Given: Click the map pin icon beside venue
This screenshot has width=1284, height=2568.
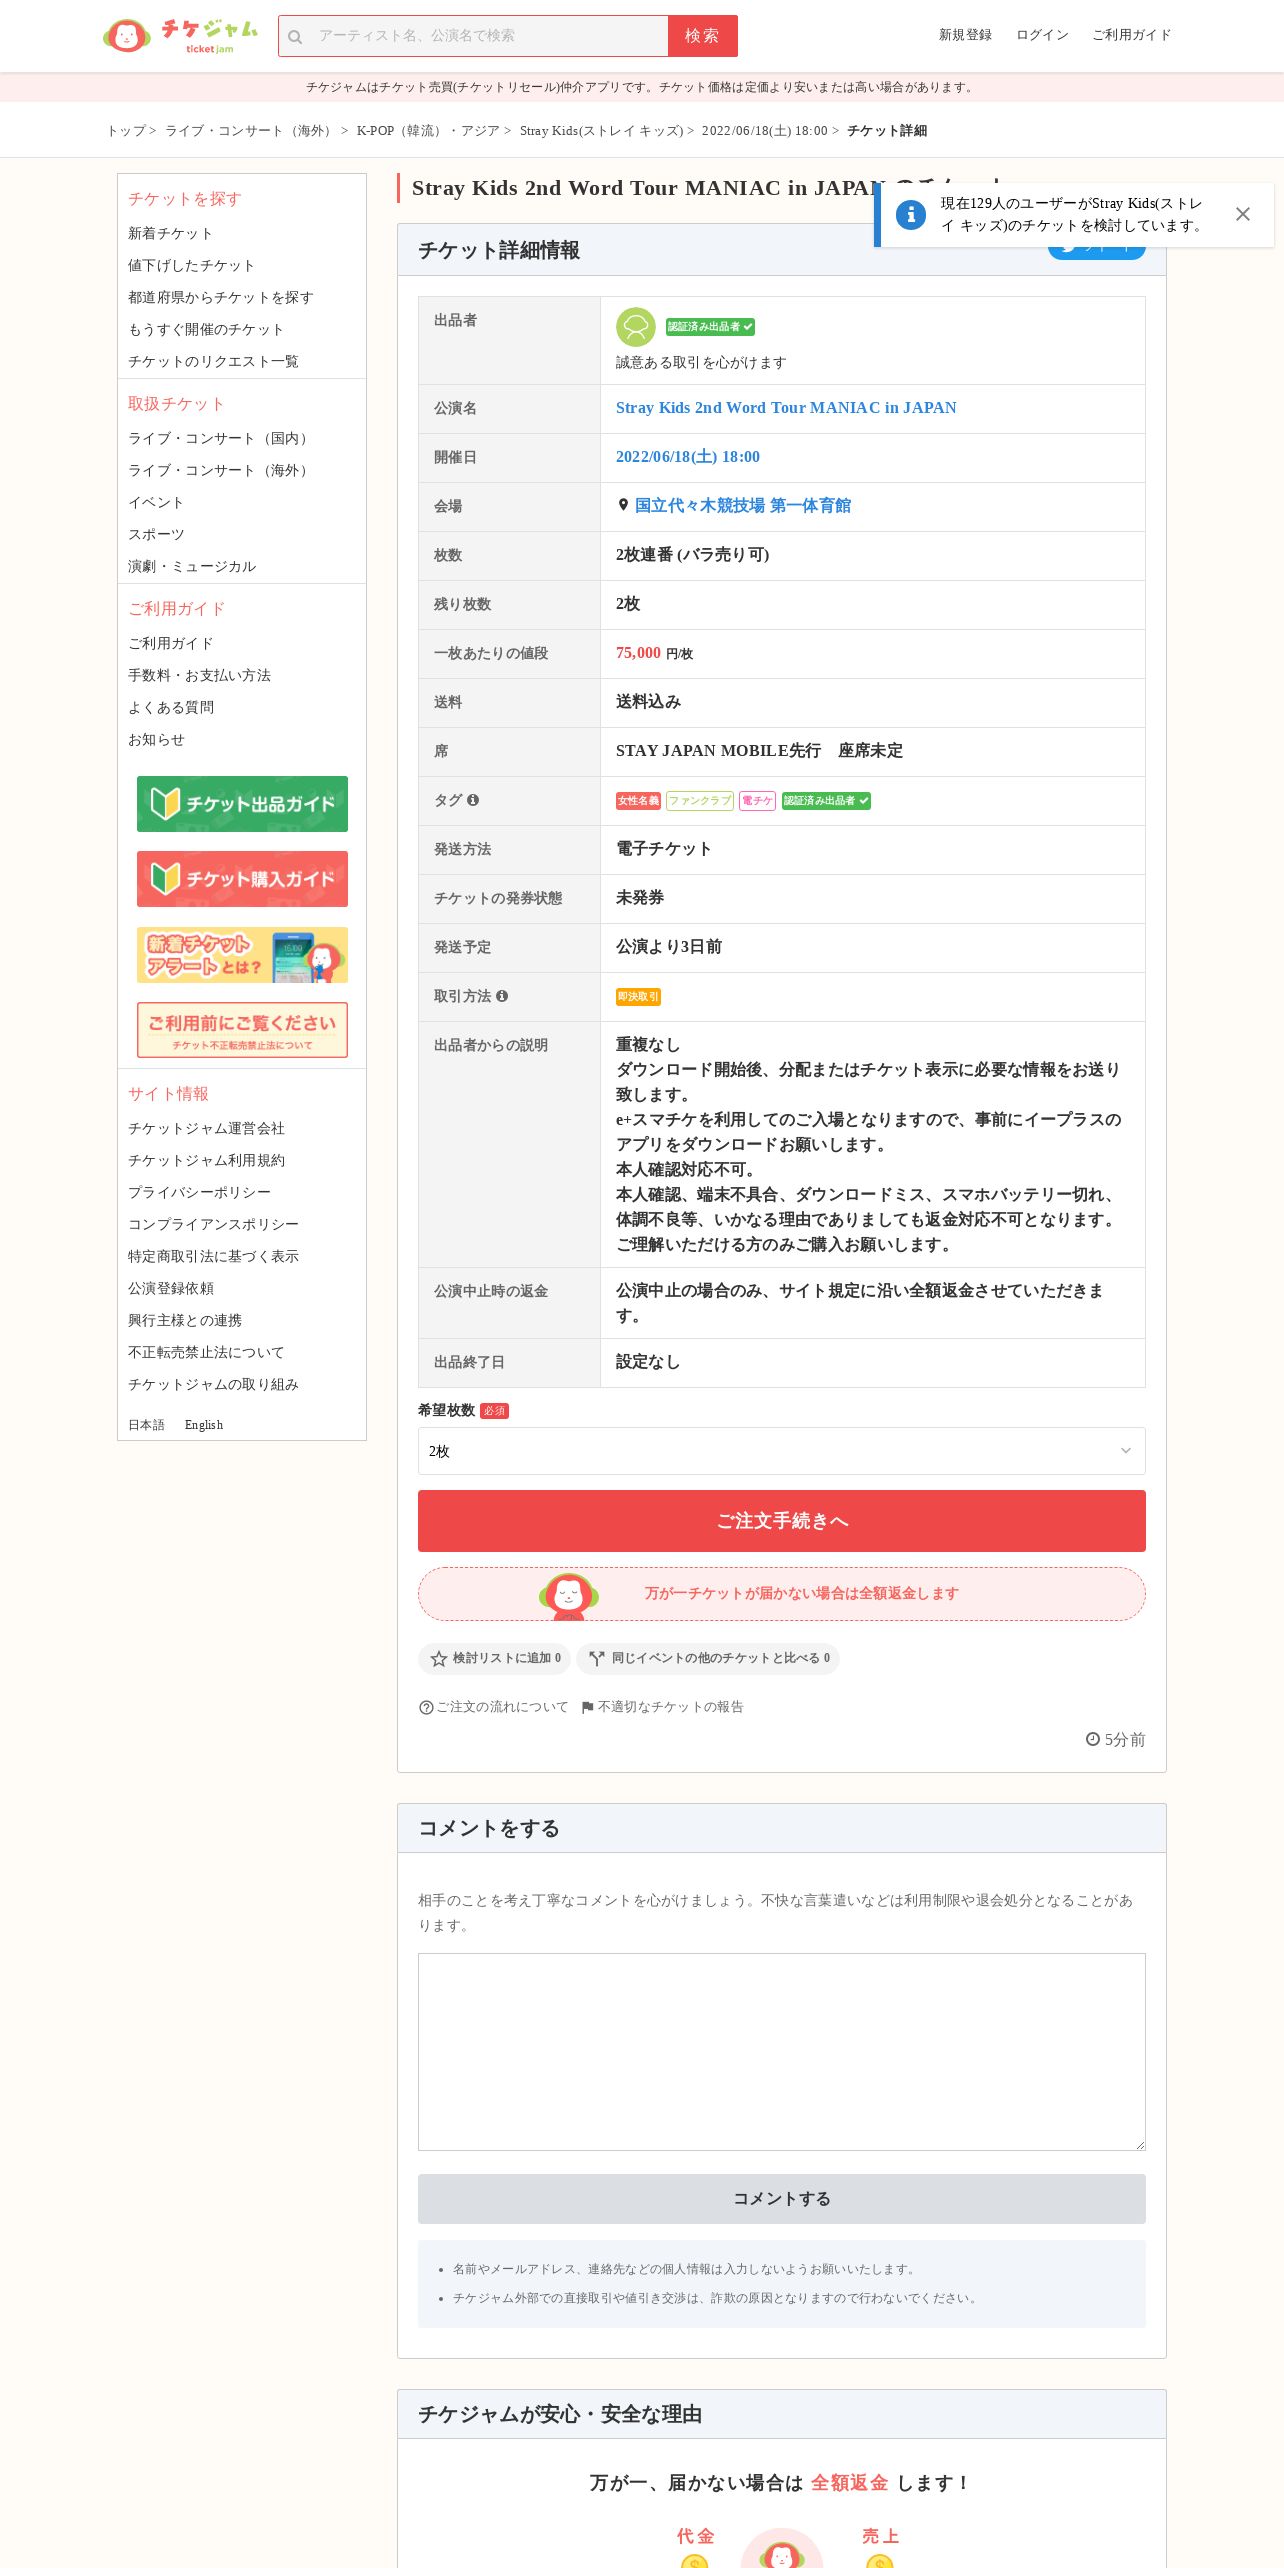Looking at the screenshot, I should (x=623, y=506).
